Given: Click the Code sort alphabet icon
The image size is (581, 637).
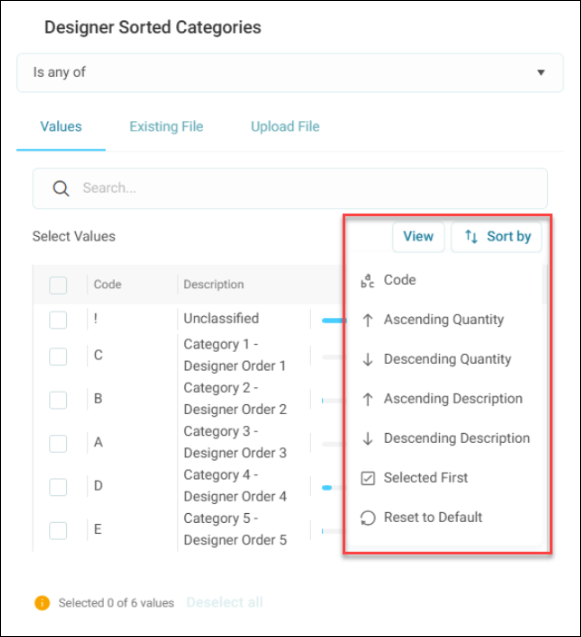Looking at the screenshot, I should tap(367, 281).
